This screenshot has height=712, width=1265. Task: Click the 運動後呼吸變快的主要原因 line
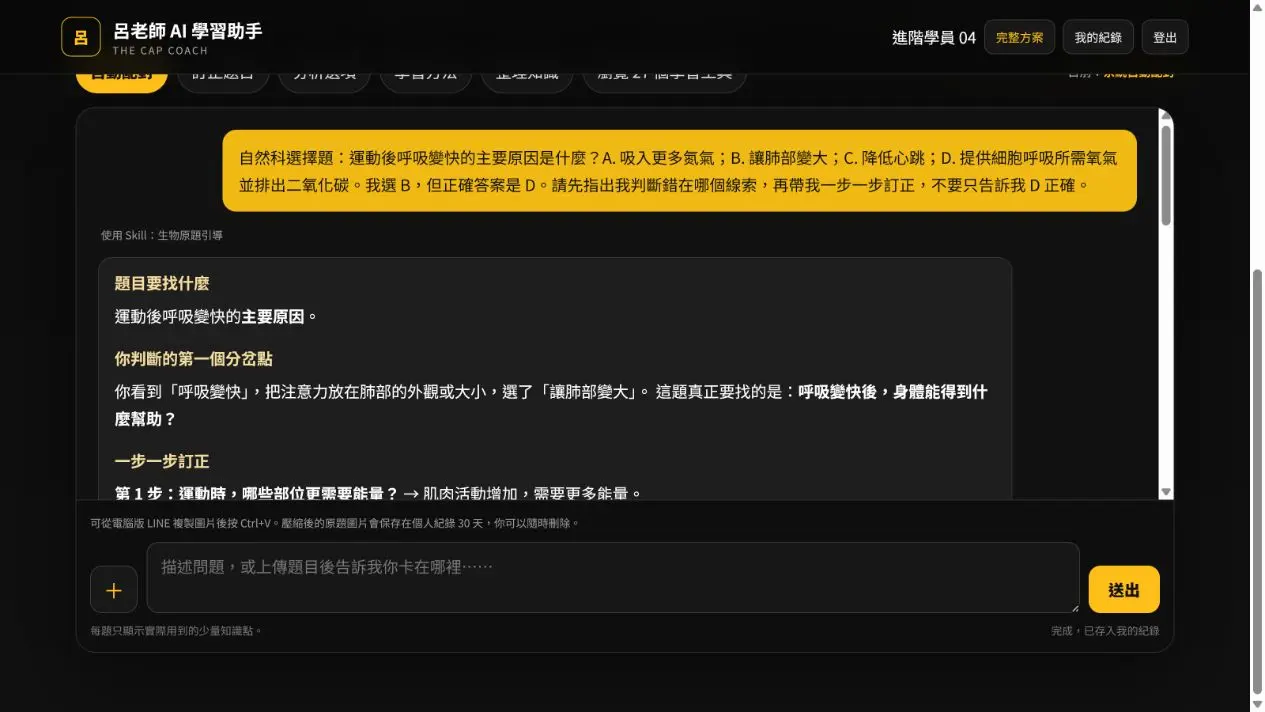216,317
